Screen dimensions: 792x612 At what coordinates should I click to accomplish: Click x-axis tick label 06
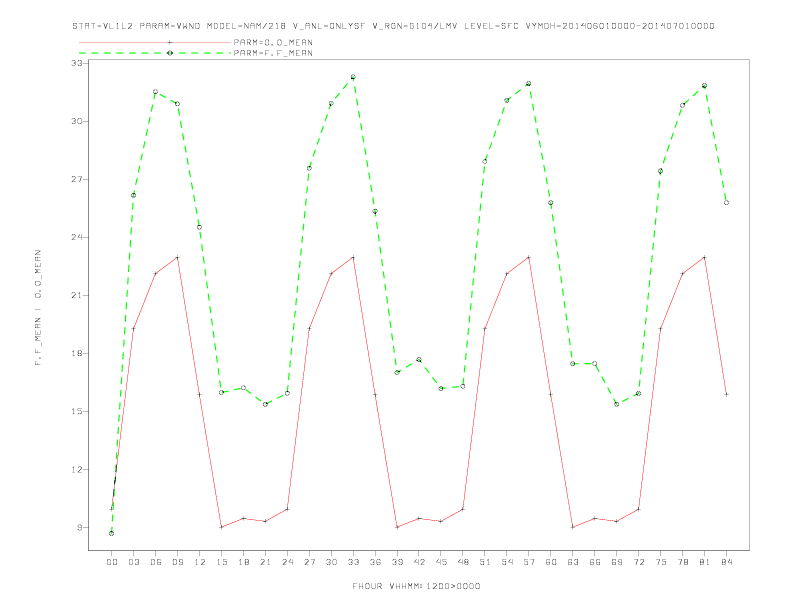(156, 562)
